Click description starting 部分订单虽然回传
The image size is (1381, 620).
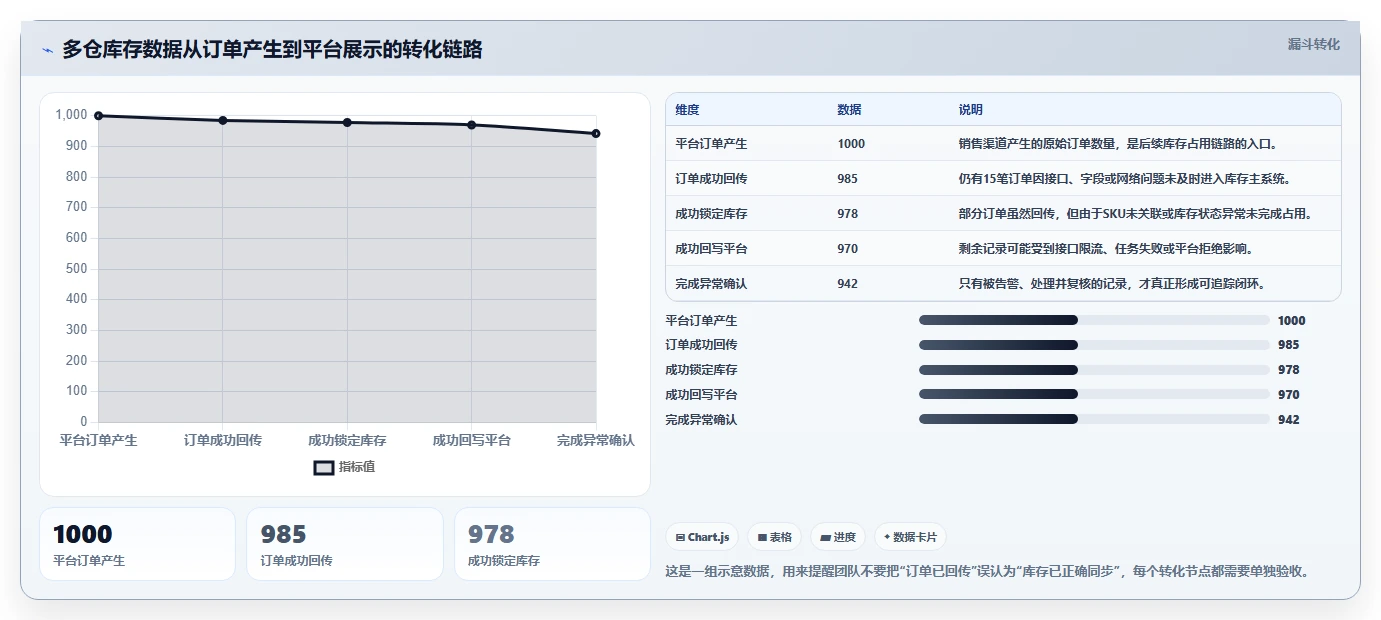click(1135, 214)
